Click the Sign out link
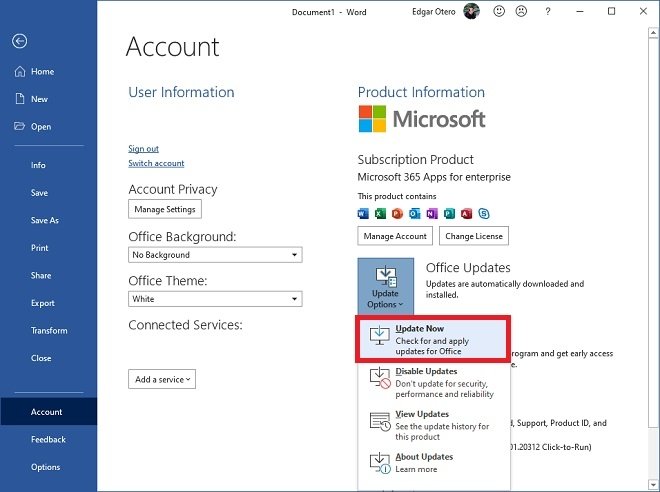Screen dimensions: 660x492 144,149
